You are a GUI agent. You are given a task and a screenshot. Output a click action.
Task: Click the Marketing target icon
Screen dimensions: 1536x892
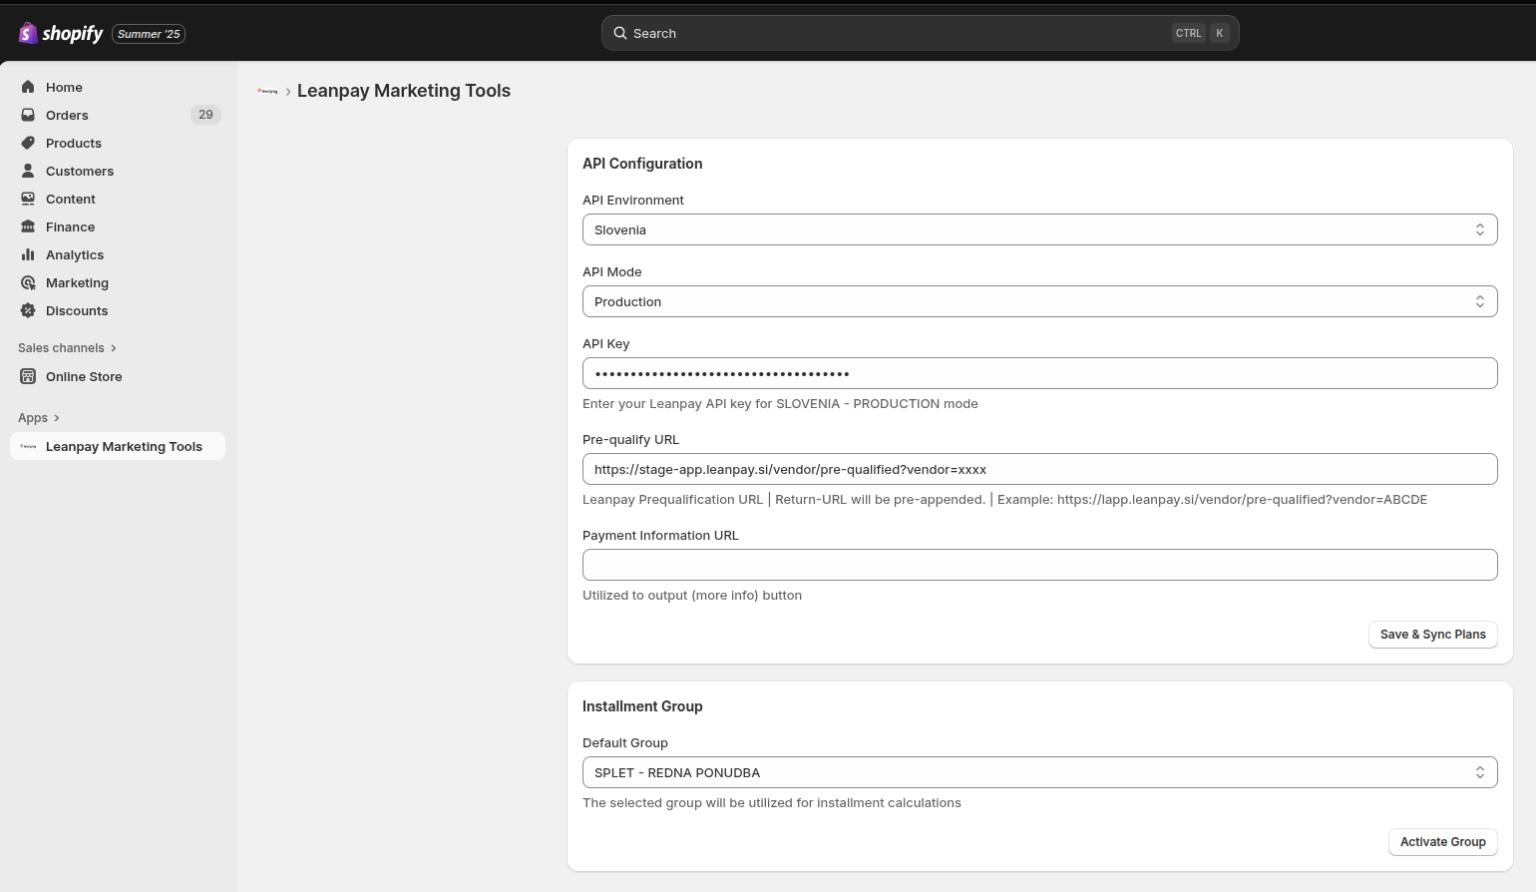28,283
